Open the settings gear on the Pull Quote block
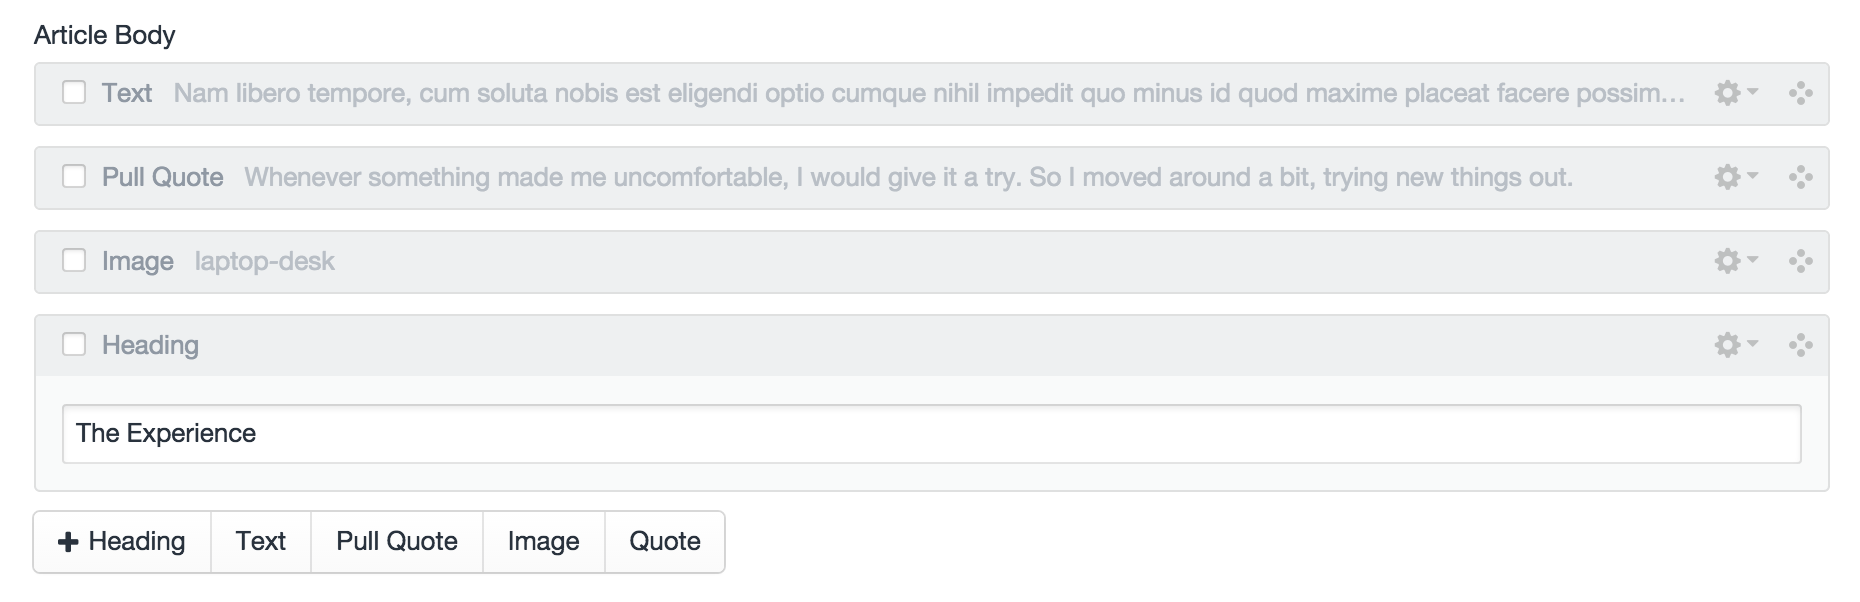The image size is (1860, 602). coord(1734,177)
